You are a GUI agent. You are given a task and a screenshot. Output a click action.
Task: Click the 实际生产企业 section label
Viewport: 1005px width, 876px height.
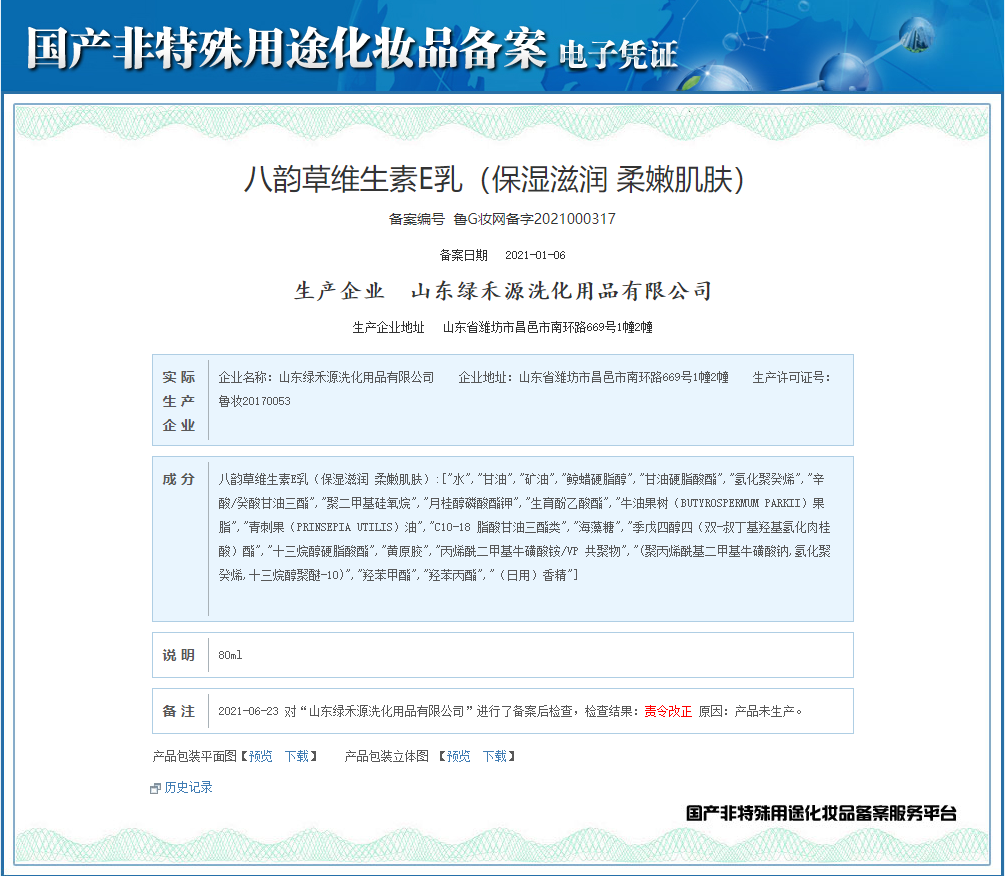179,401
